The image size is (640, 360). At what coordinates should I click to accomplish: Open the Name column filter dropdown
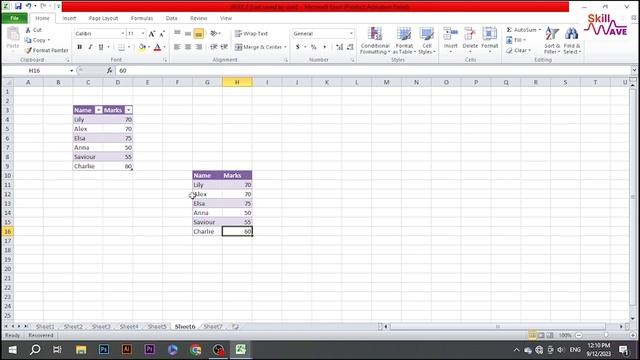point(98,110)
